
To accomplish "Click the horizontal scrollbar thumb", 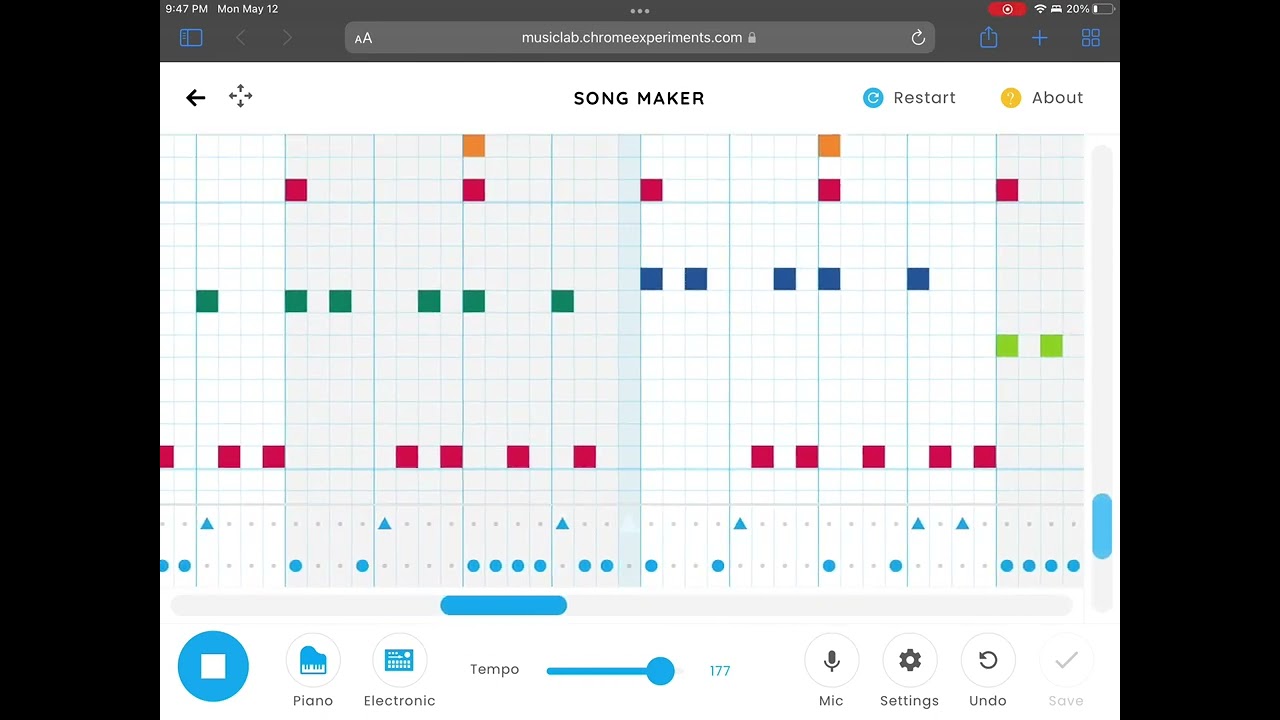I will [x=504, y=605].
